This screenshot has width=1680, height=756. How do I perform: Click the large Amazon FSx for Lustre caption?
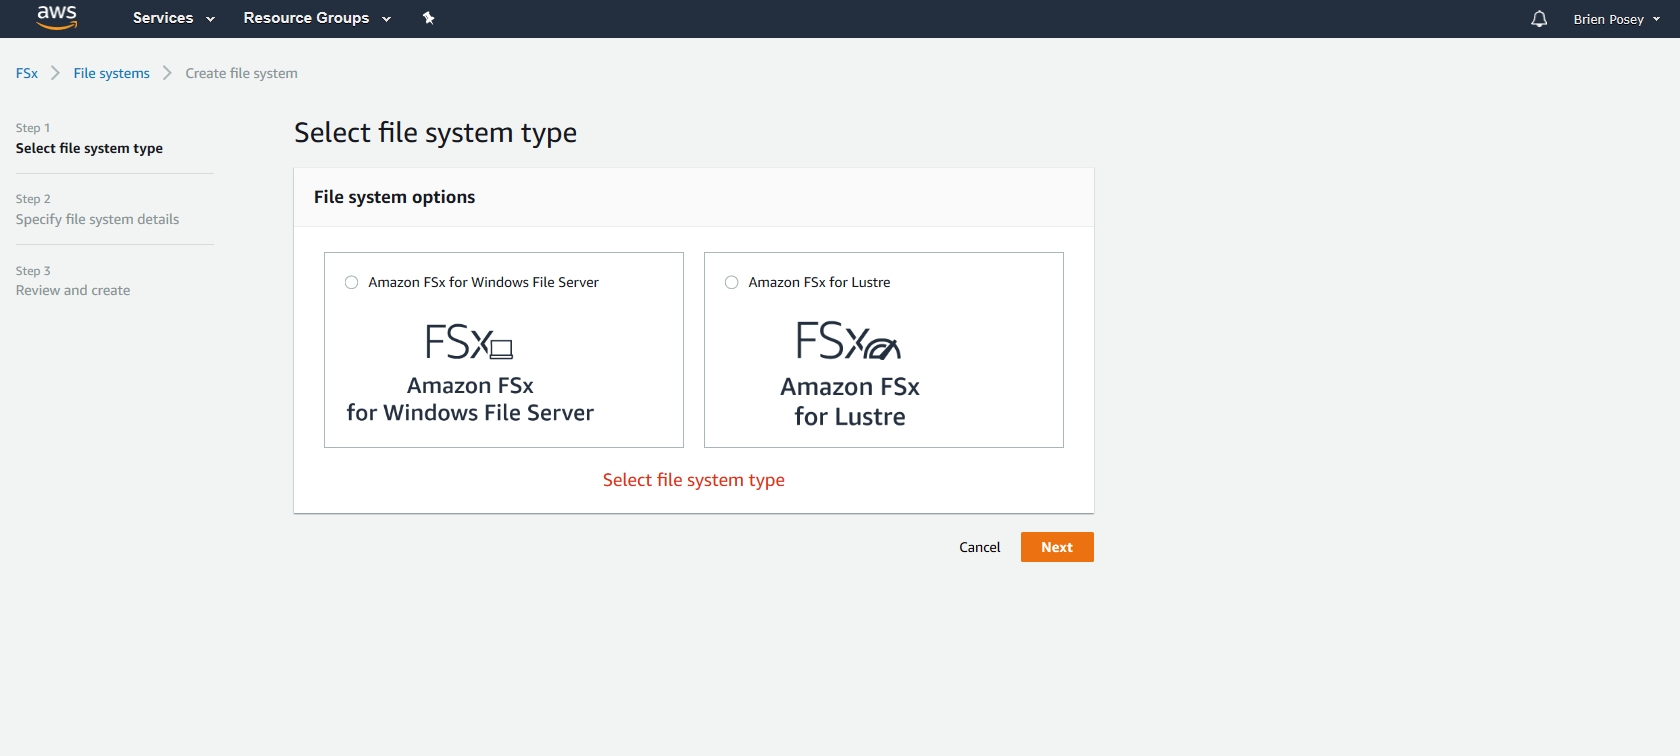point(850,401)
